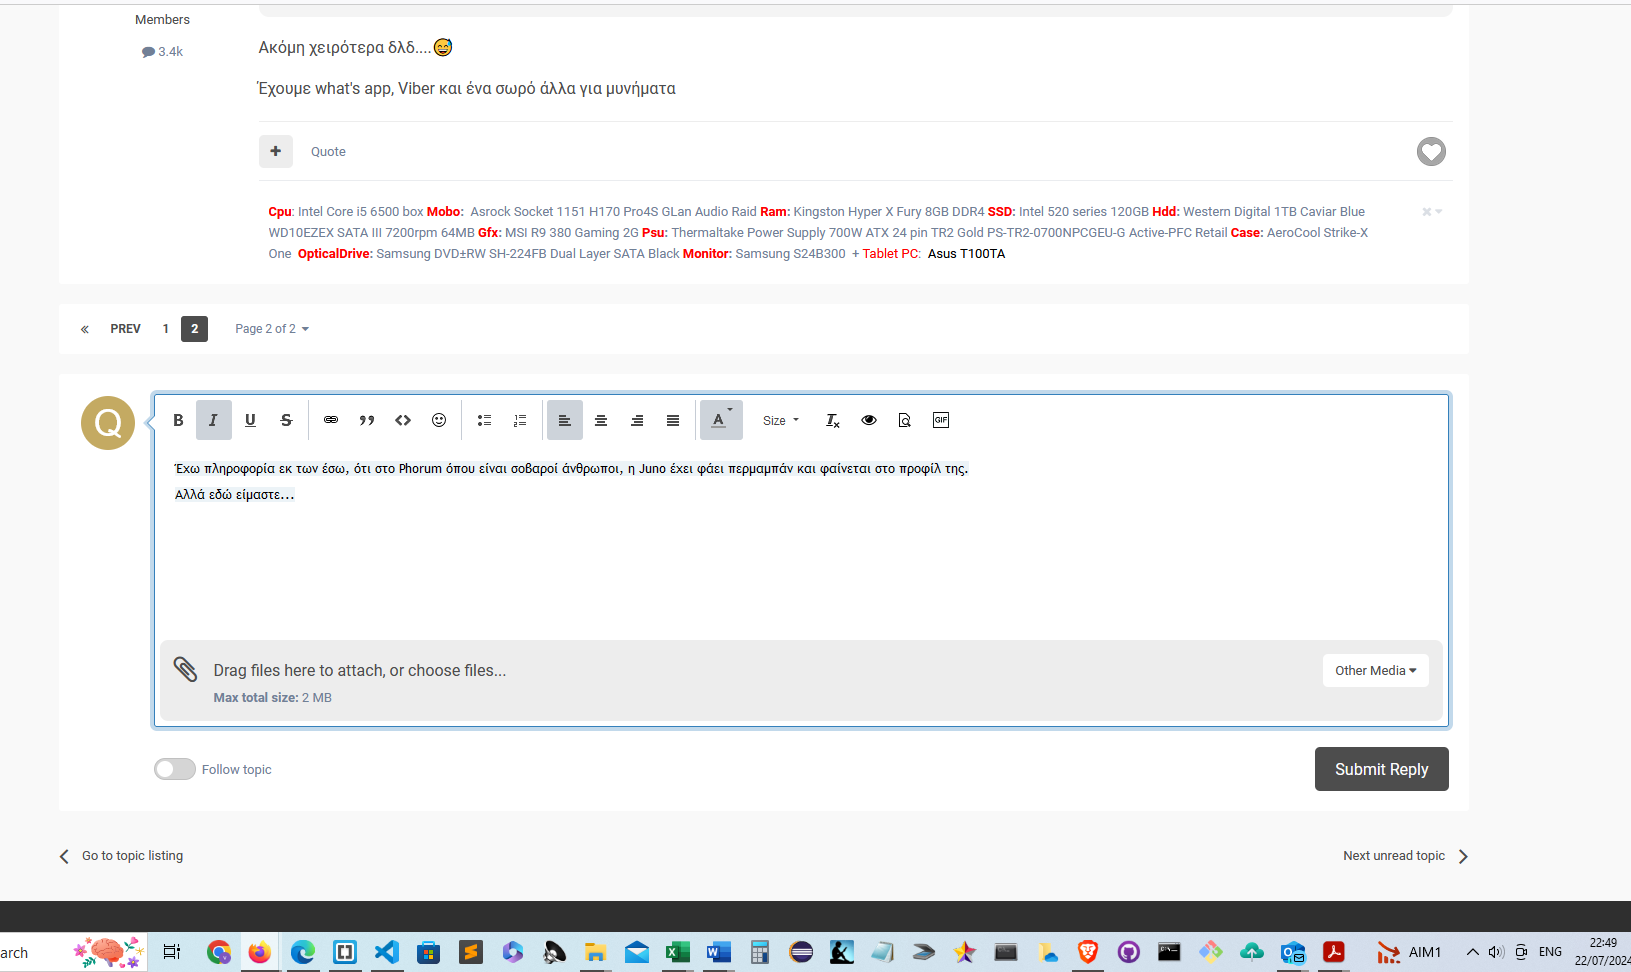The image size is (1631, 972).
Task: Open the Other Media dropdown
Action: 1375,670
